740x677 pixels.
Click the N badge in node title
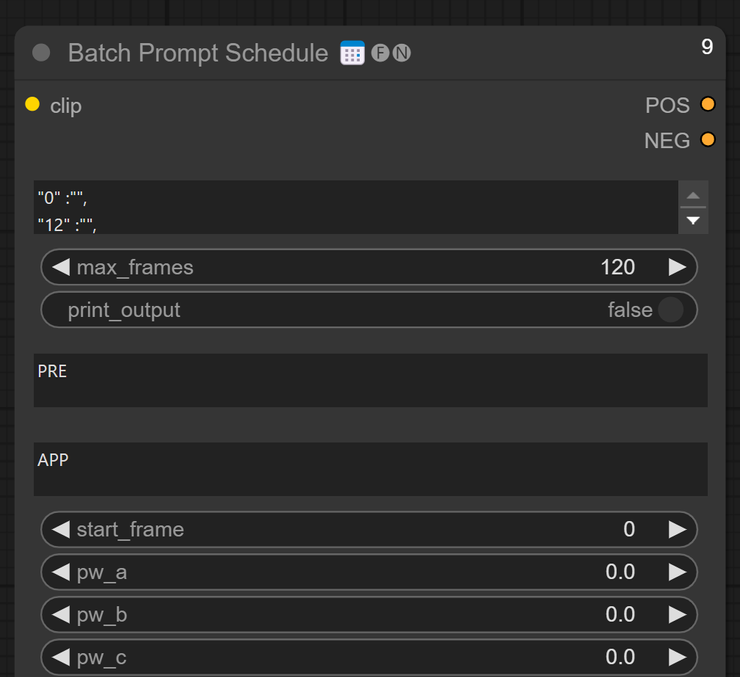coord(402,53)
